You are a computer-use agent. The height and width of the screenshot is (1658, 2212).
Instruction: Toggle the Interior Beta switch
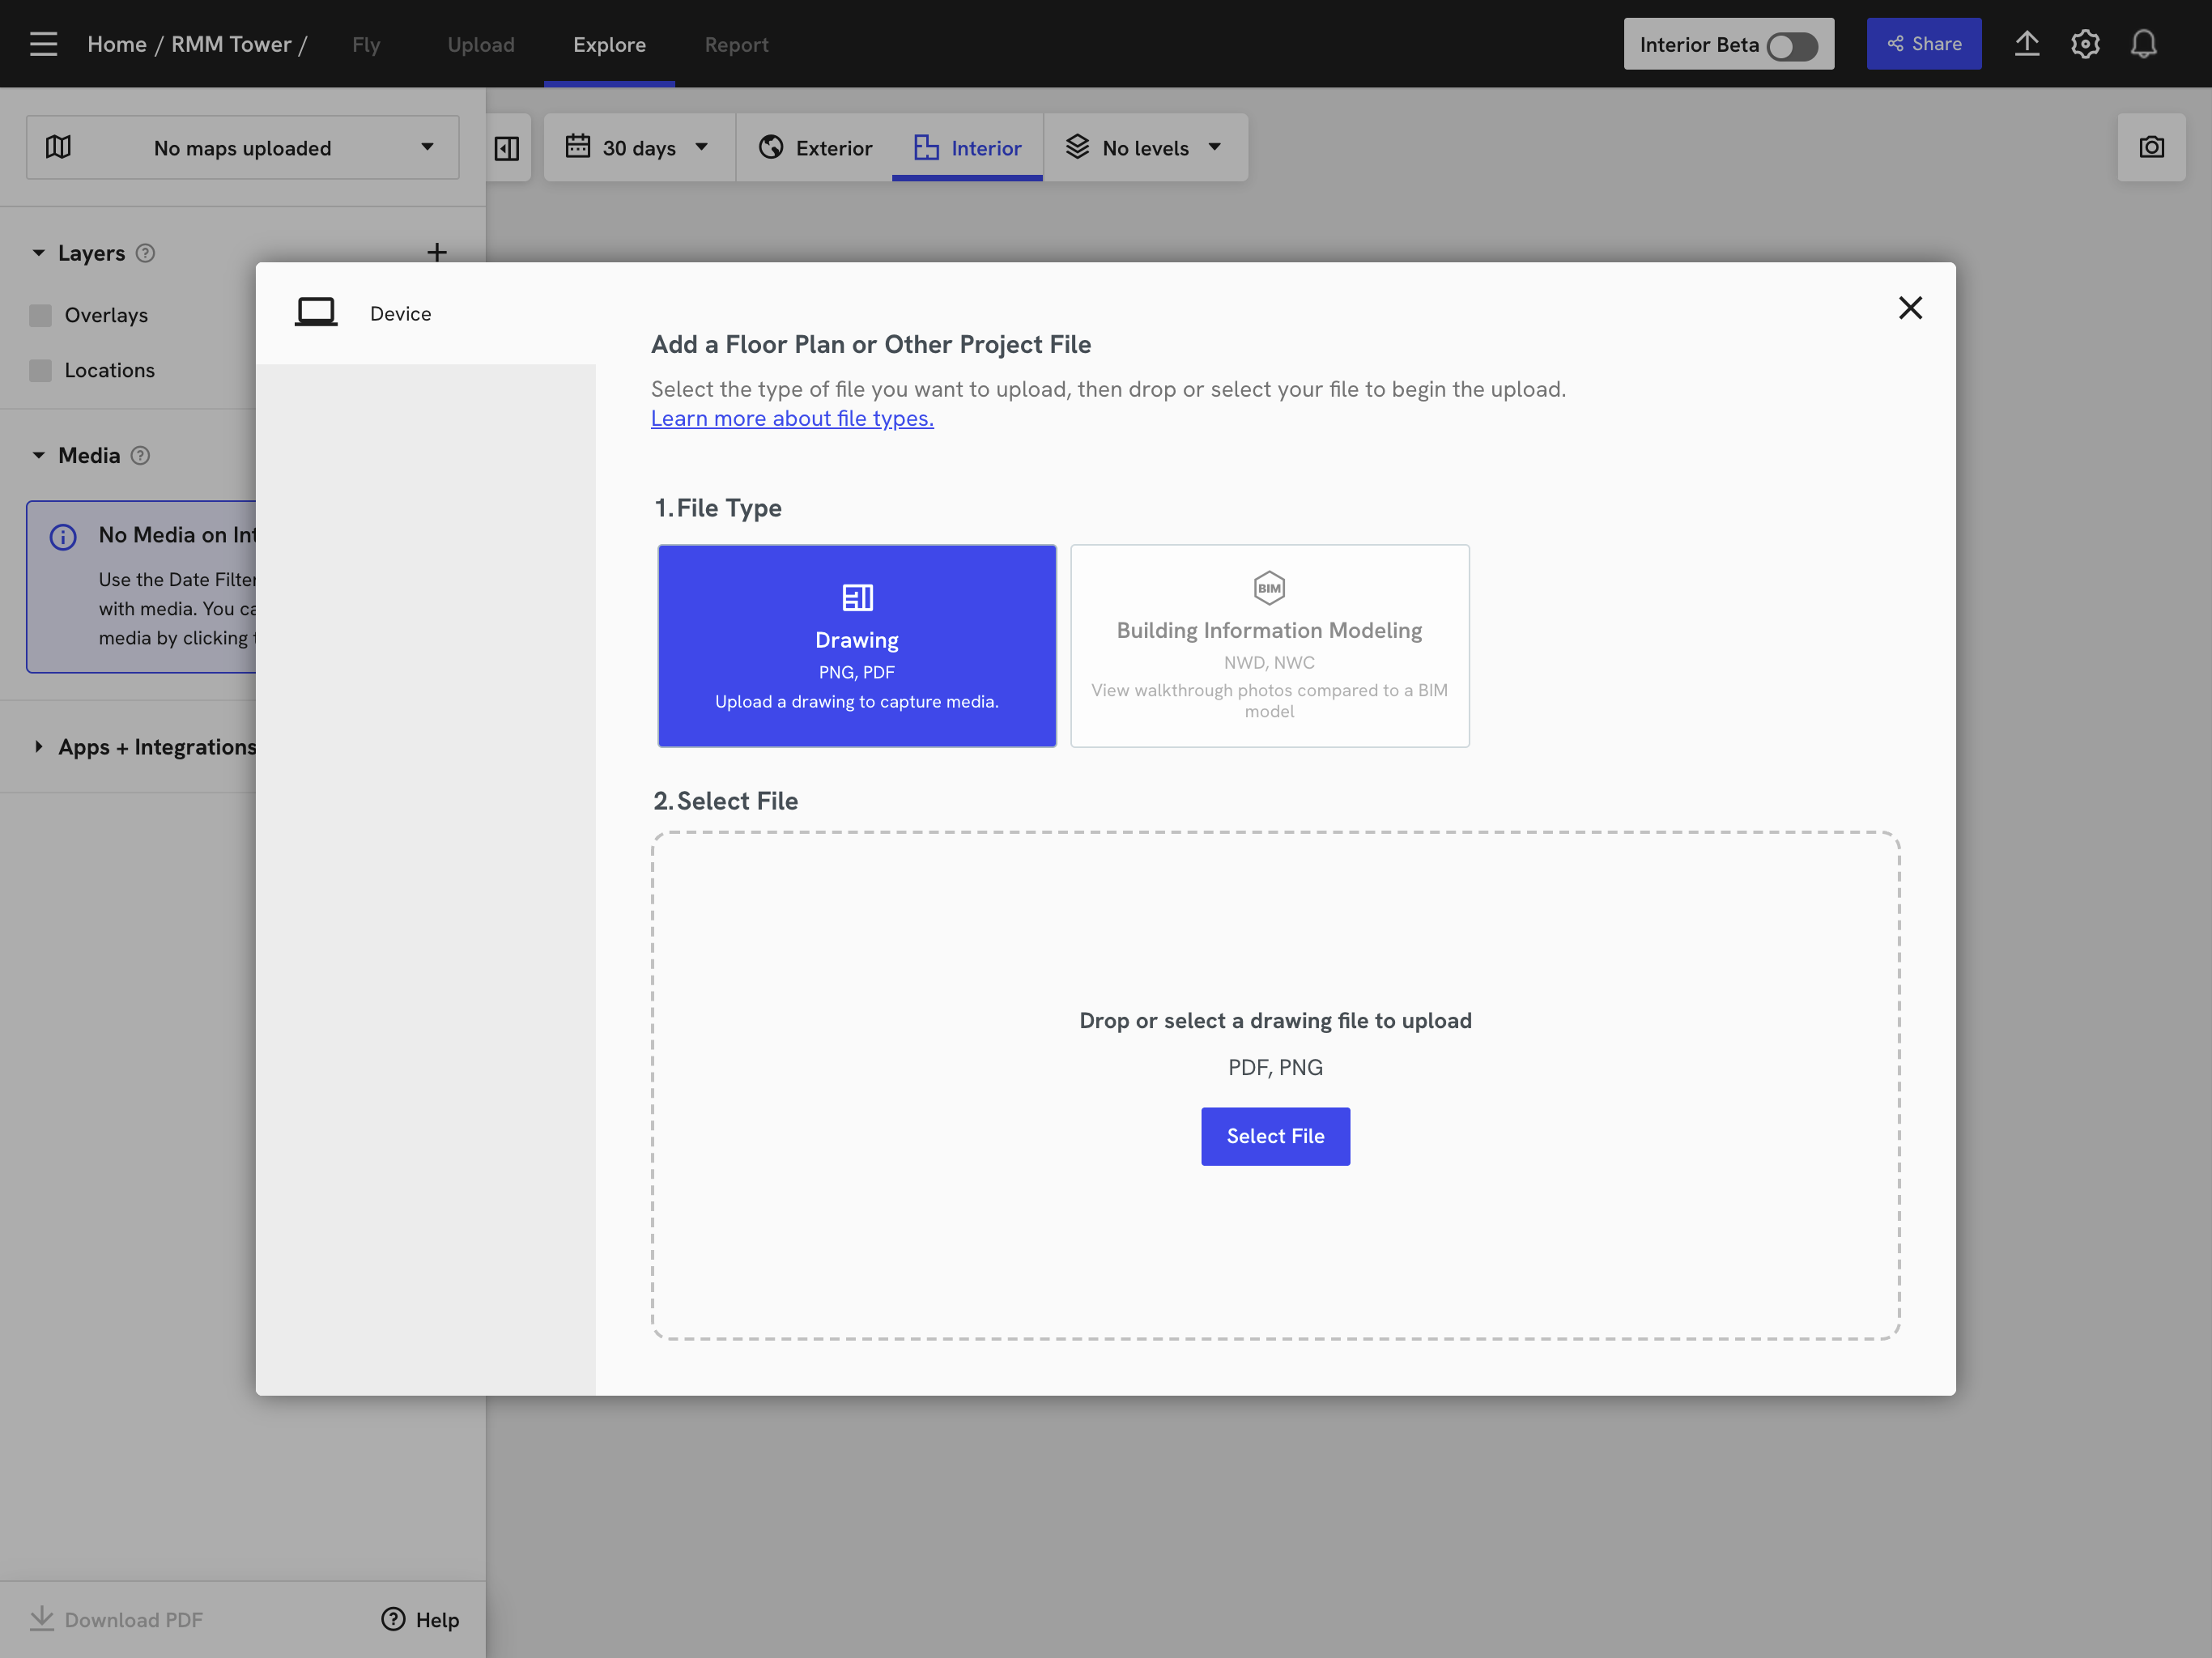tap(1791, 46)
